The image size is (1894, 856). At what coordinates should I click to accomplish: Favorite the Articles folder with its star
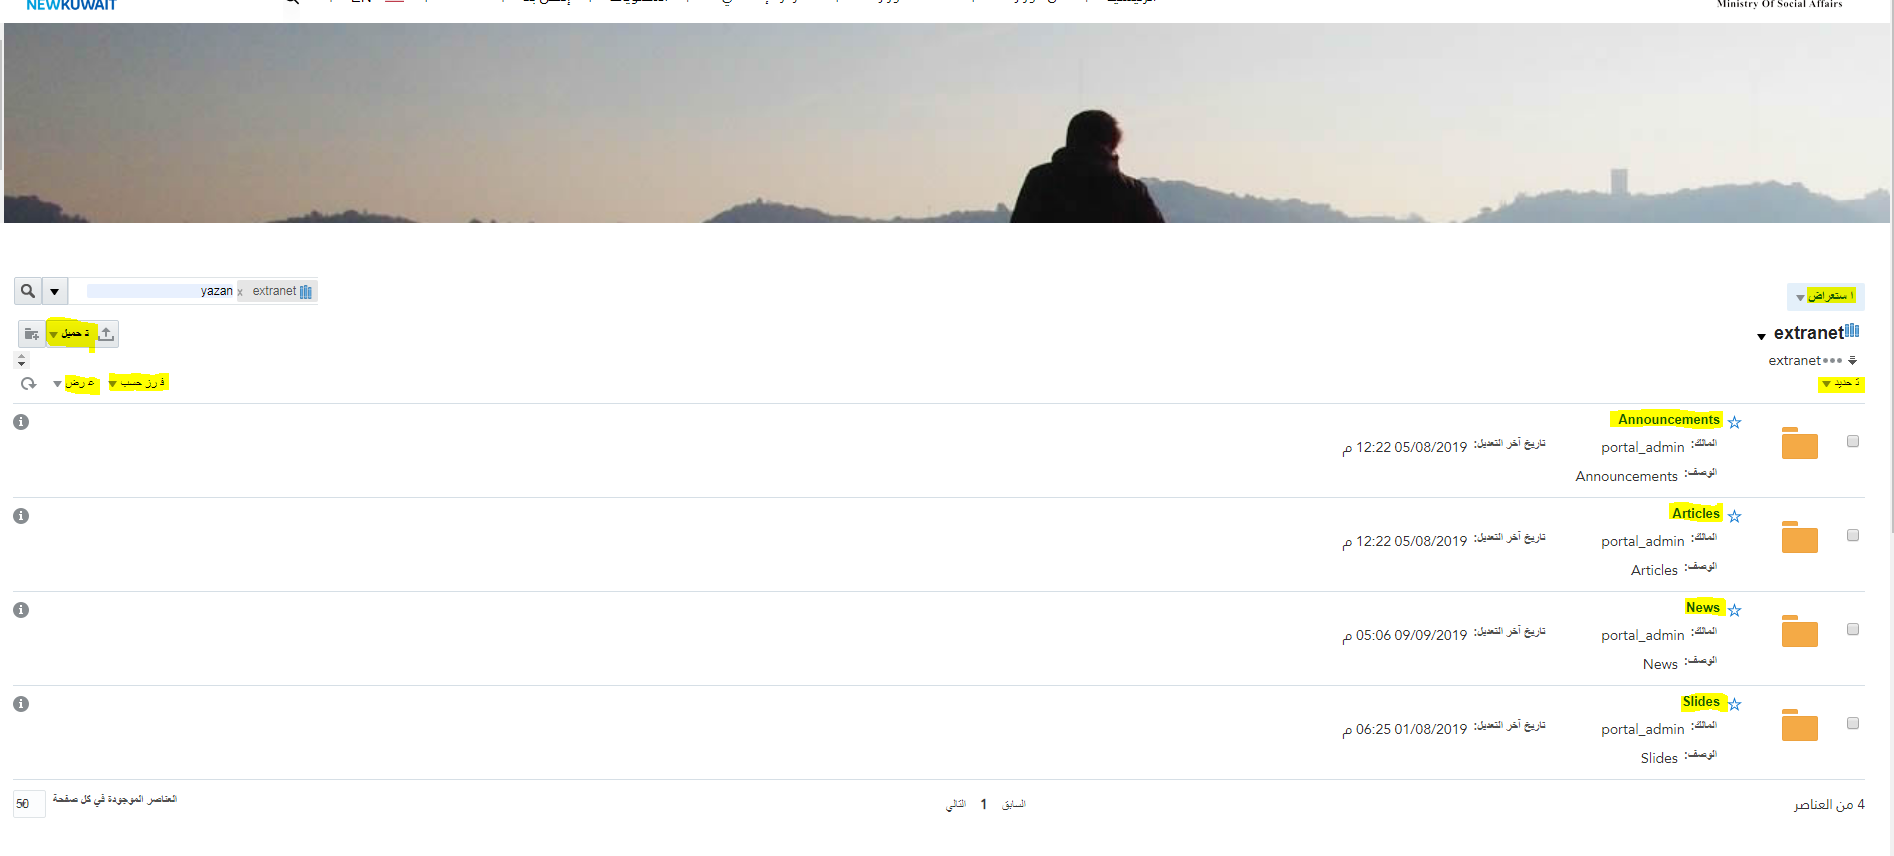tap(1735, 516)
